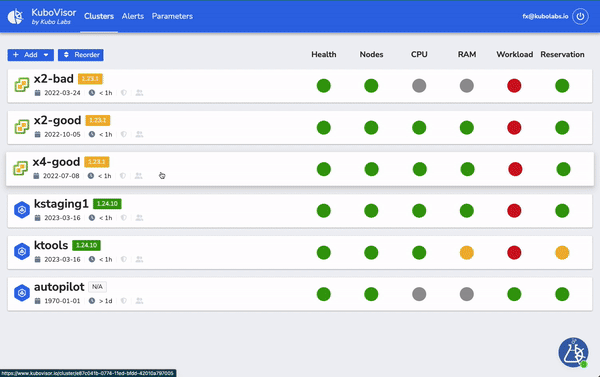Click the date 2022-07-08
The height and width of the screenshot is (377, 600).
coord(61,176)
